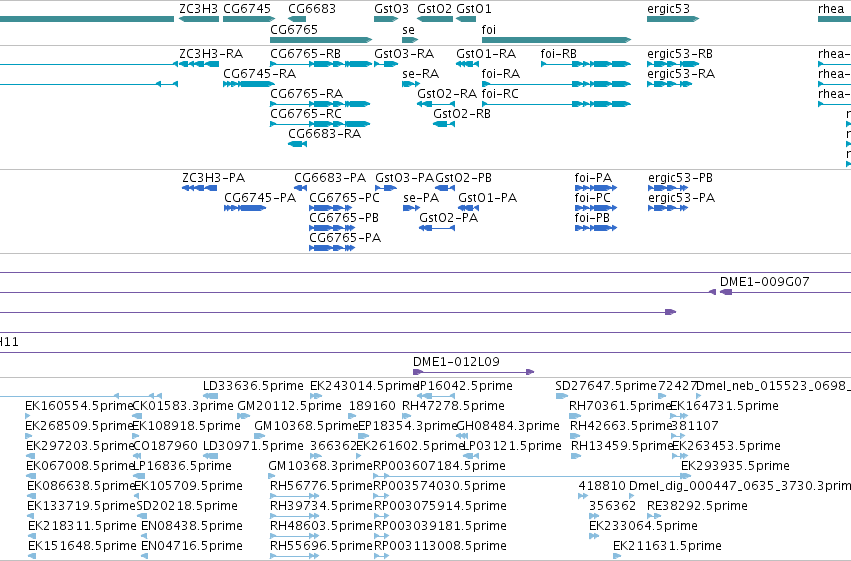Image resolution: width=851 pixels, height=561 pixels.
Task: Open the ergic53 gene feature
Action: pos(673,19)
